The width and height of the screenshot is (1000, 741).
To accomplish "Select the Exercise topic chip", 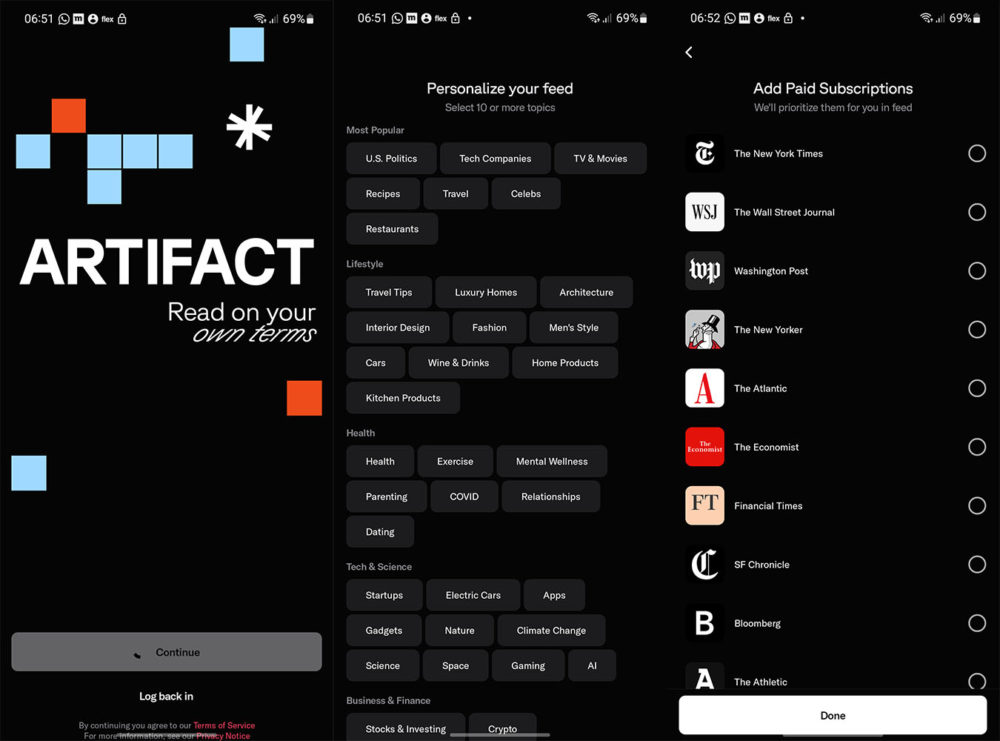I will coord(455,462).
